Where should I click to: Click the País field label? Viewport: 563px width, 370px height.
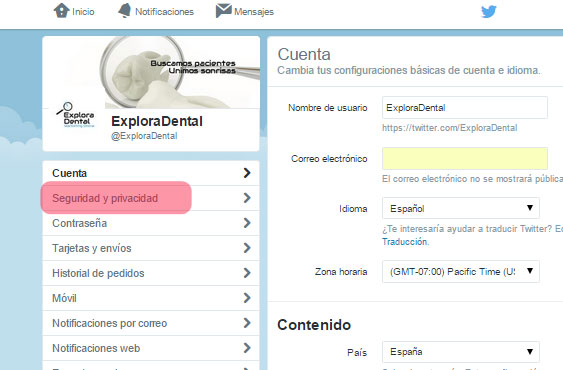[x=357, y=352]
